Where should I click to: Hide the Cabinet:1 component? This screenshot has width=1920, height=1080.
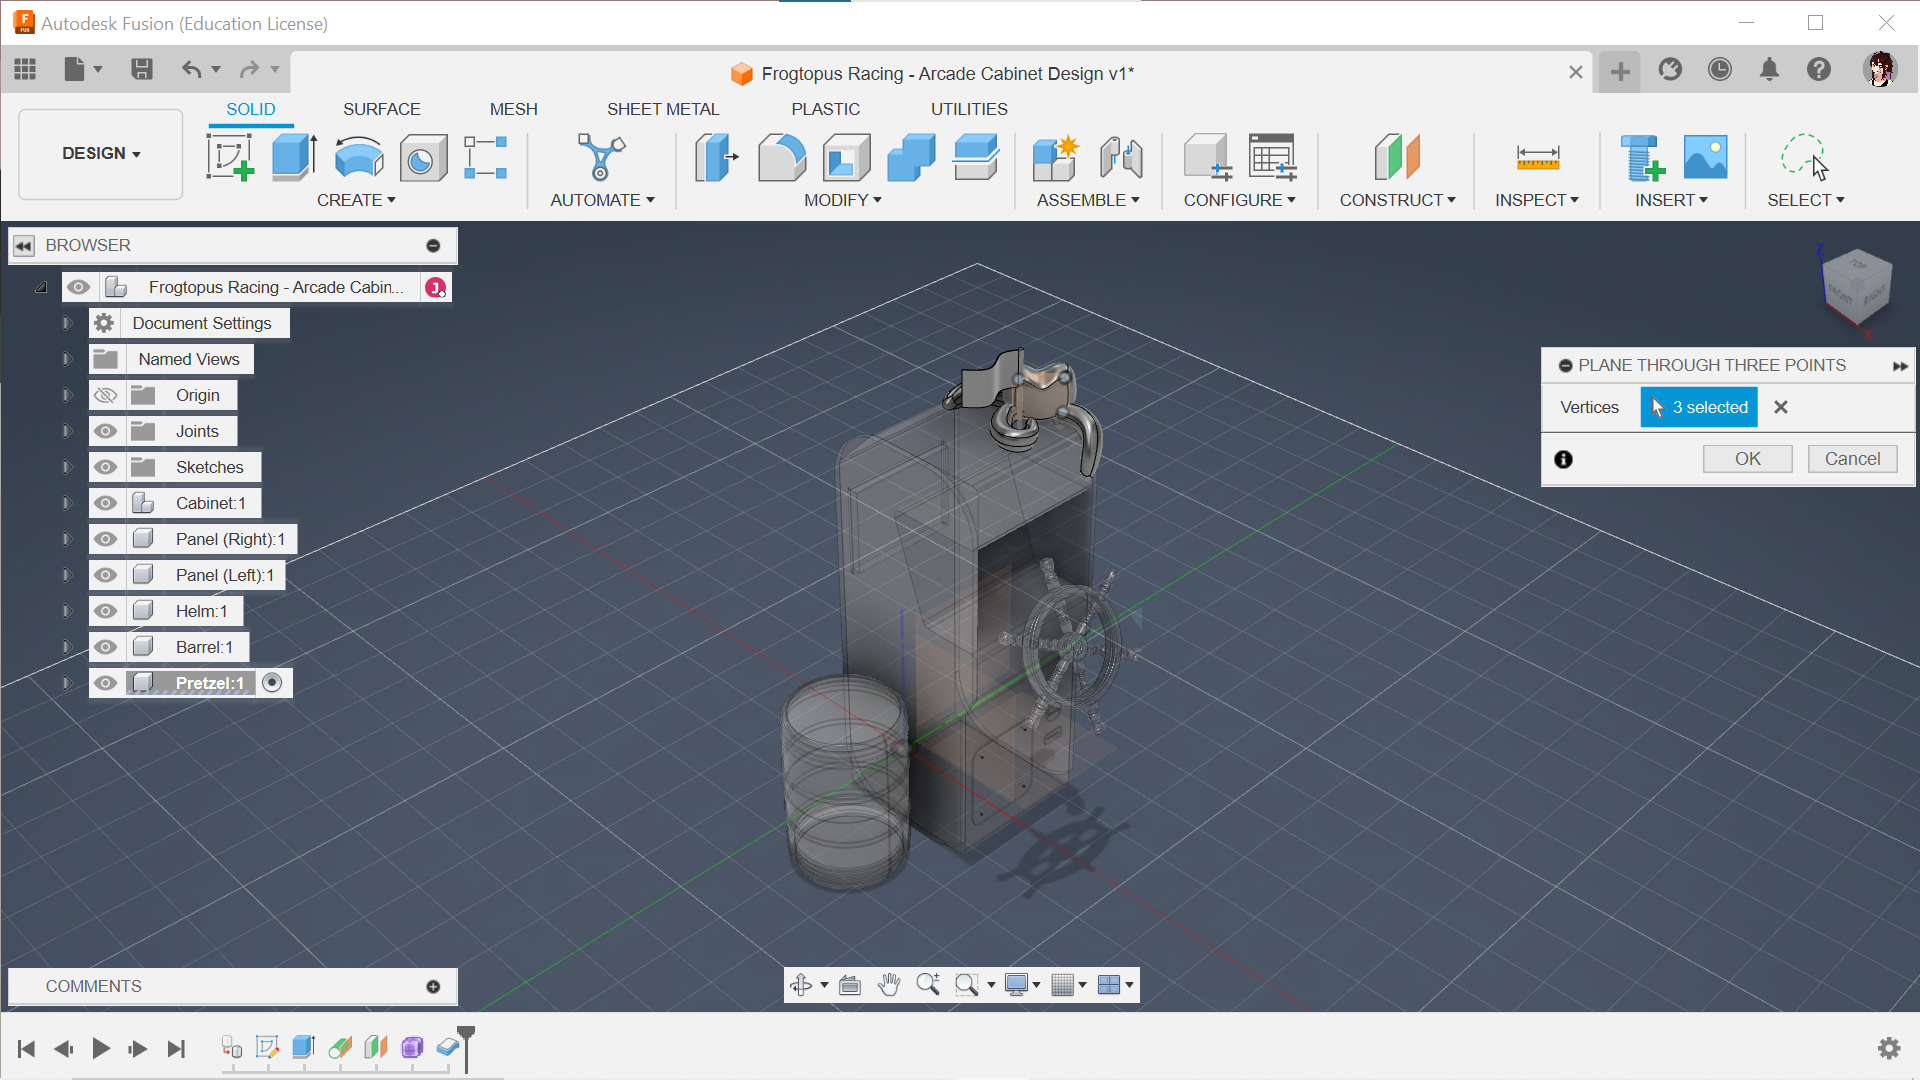105,503
